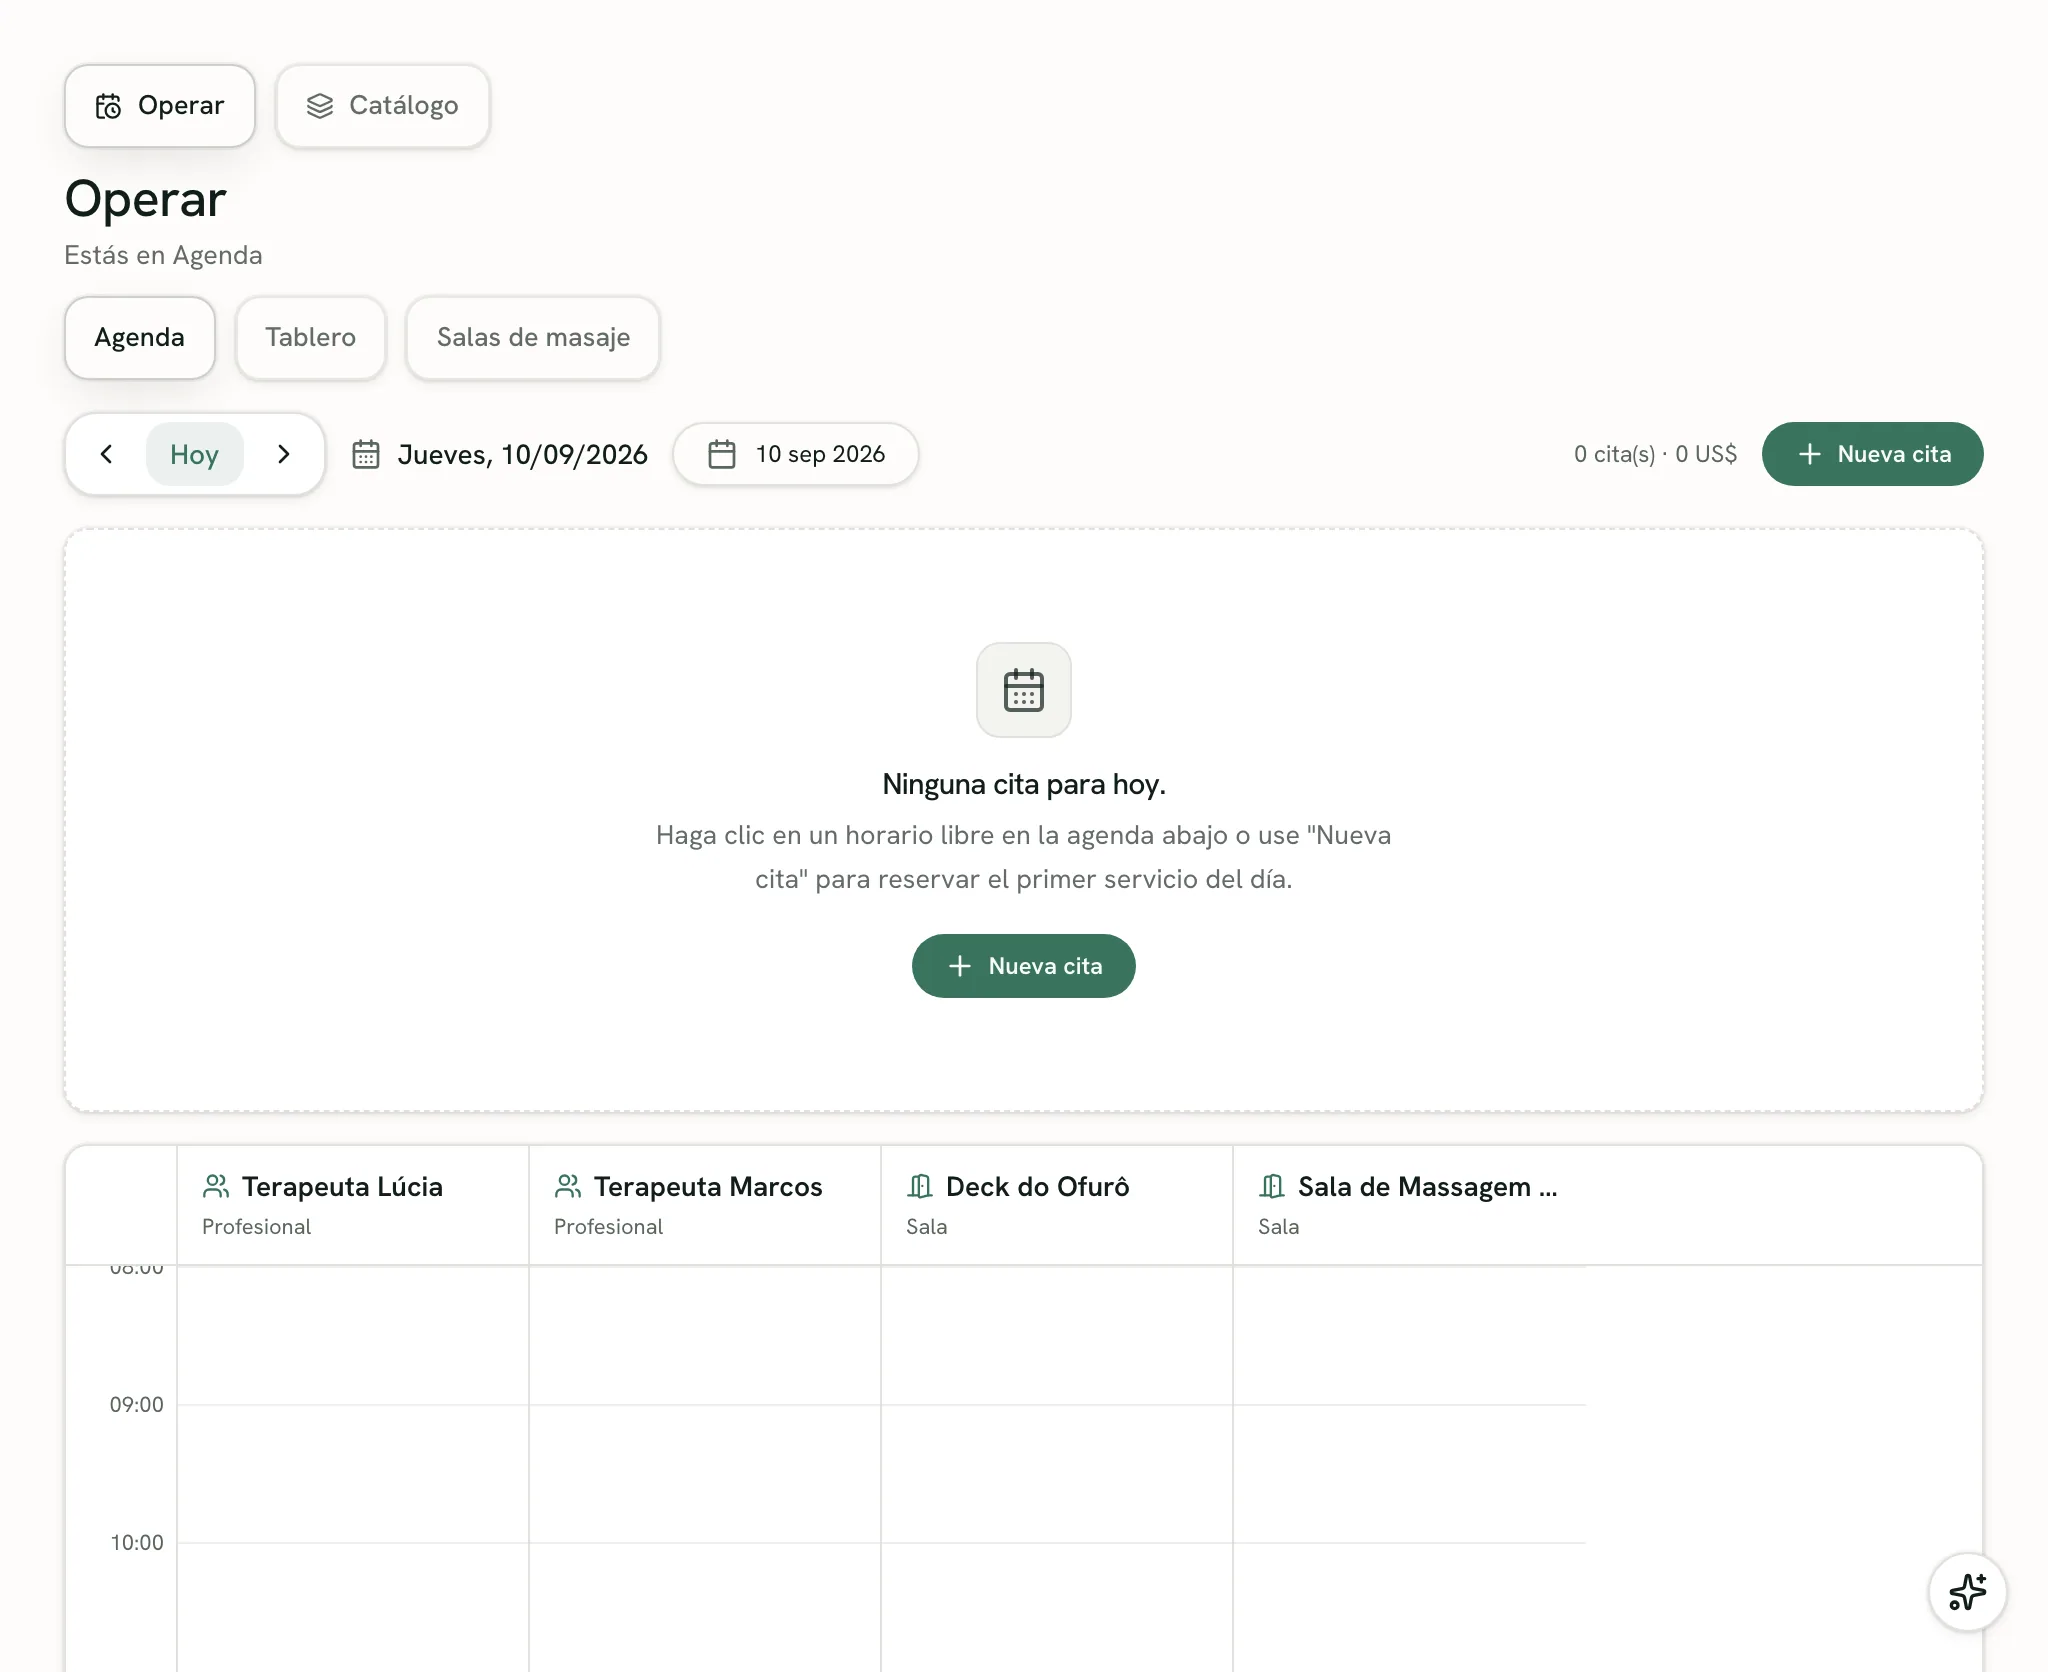The width and height of the screenshot is (2048, 1672).
Task: Click 09:00 slot for Terapeuta Lúcia
Action: pos(353,1473)
